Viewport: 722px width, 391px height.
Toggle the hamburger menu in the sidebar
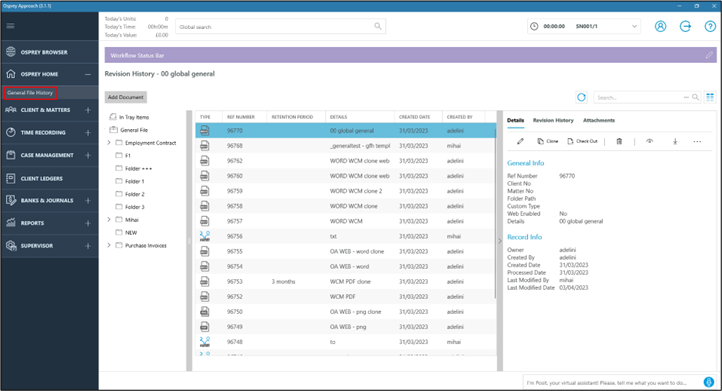click(x=10, y=26)
